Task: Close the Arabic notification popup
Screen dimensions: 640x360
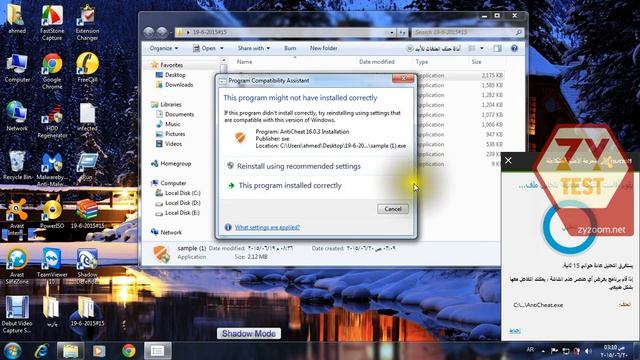Action: coord(508,160)
